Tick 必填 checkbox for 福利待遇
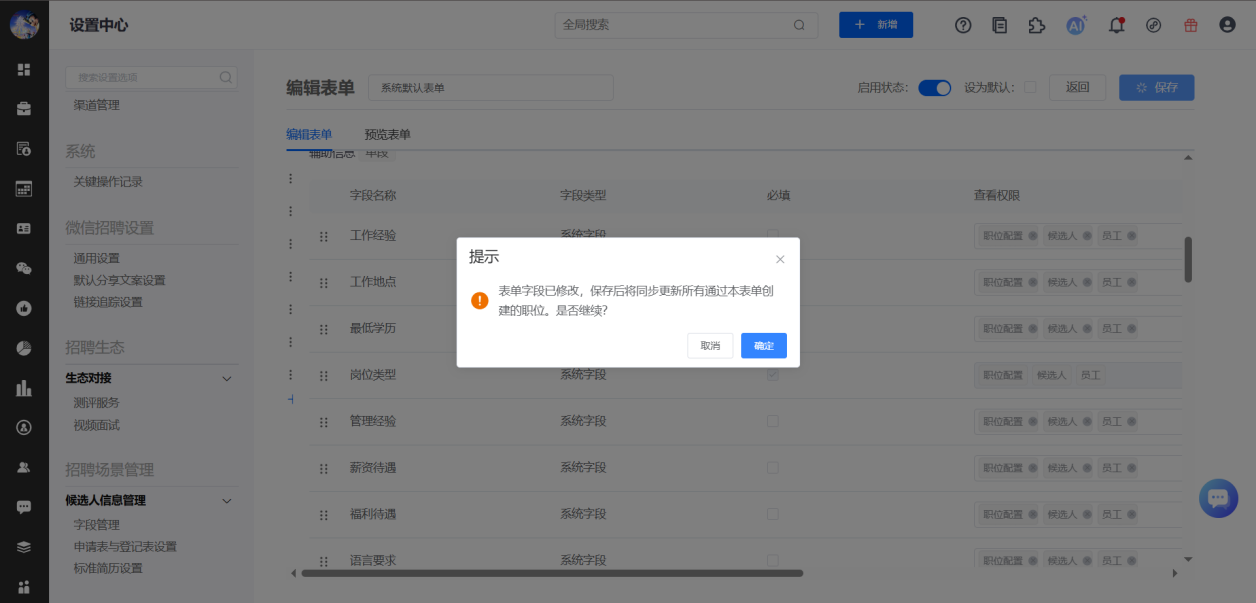Image resolution: width=1256 pixels, height=603 pixels. 772,513
